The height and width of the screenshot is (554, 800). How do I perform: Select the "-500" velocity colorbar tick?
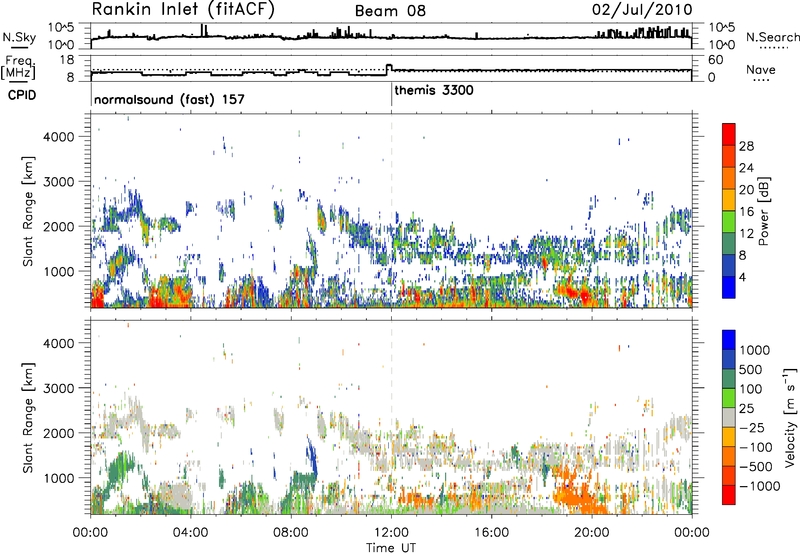click(755, 467)
